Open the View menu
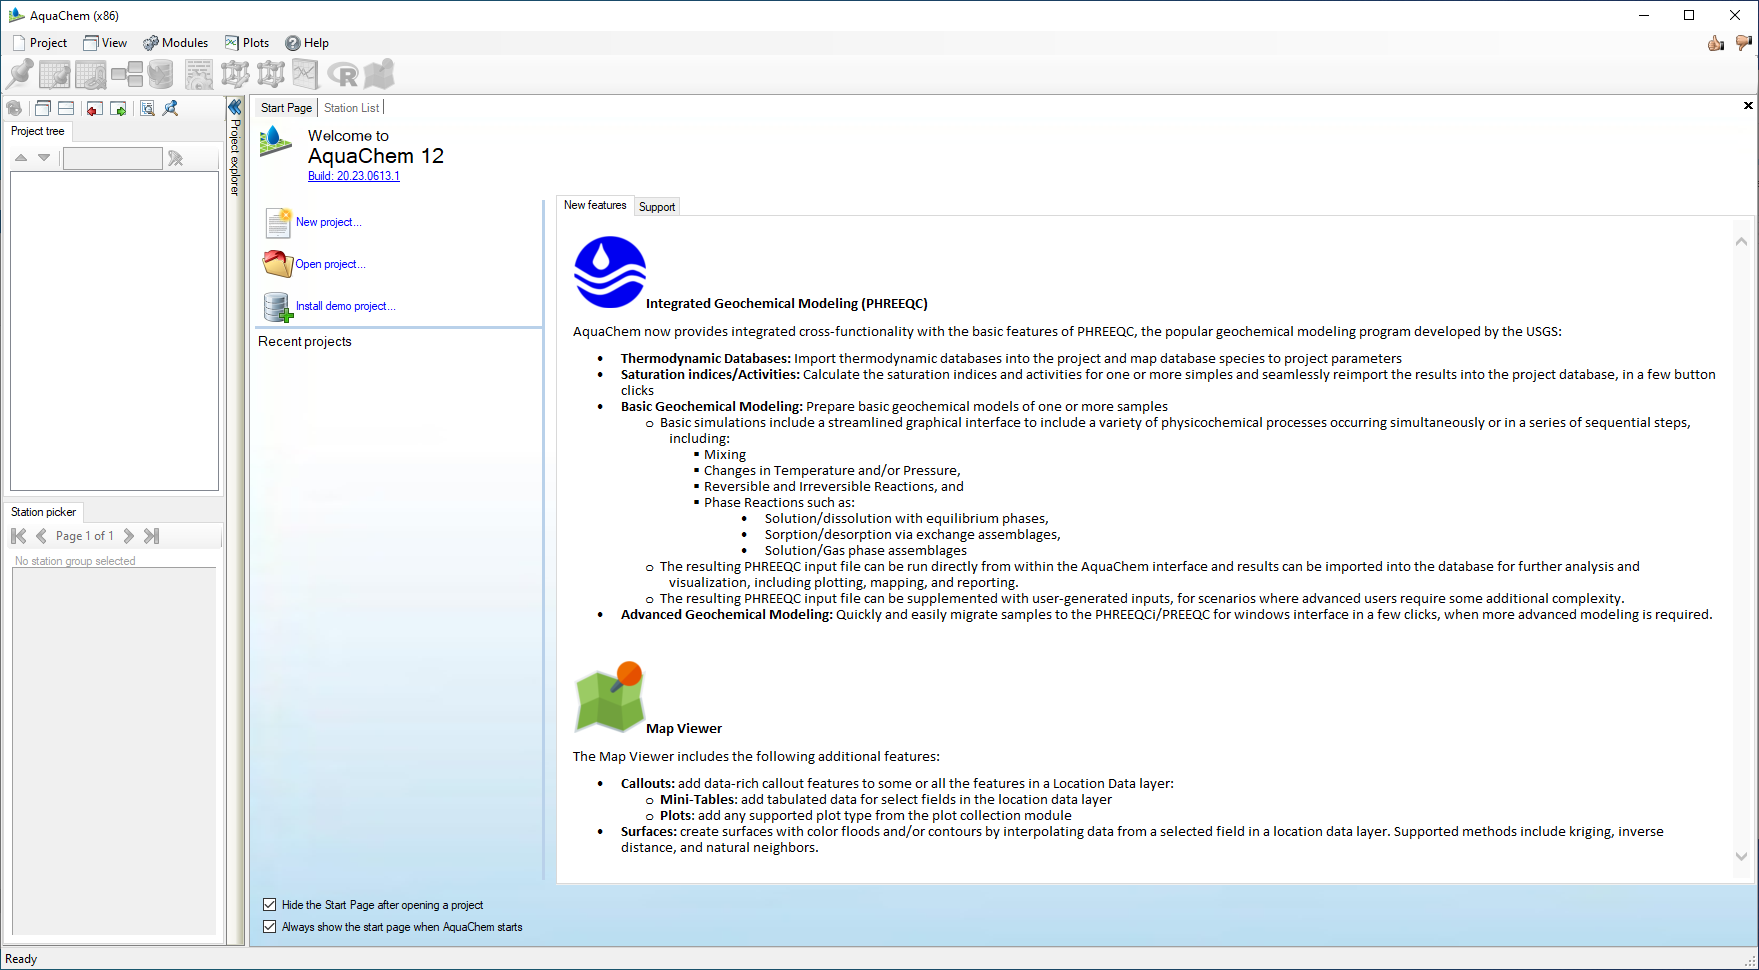The image size is (1759, 970). (105, 43)
